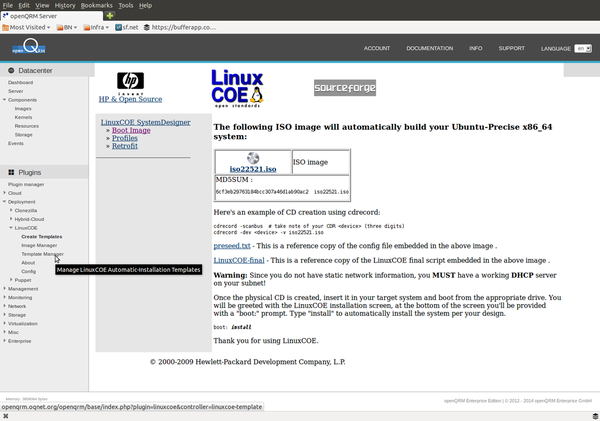Go to Dashboard in Datacenter
600x421 pixels.
click(x=21, y=82)
